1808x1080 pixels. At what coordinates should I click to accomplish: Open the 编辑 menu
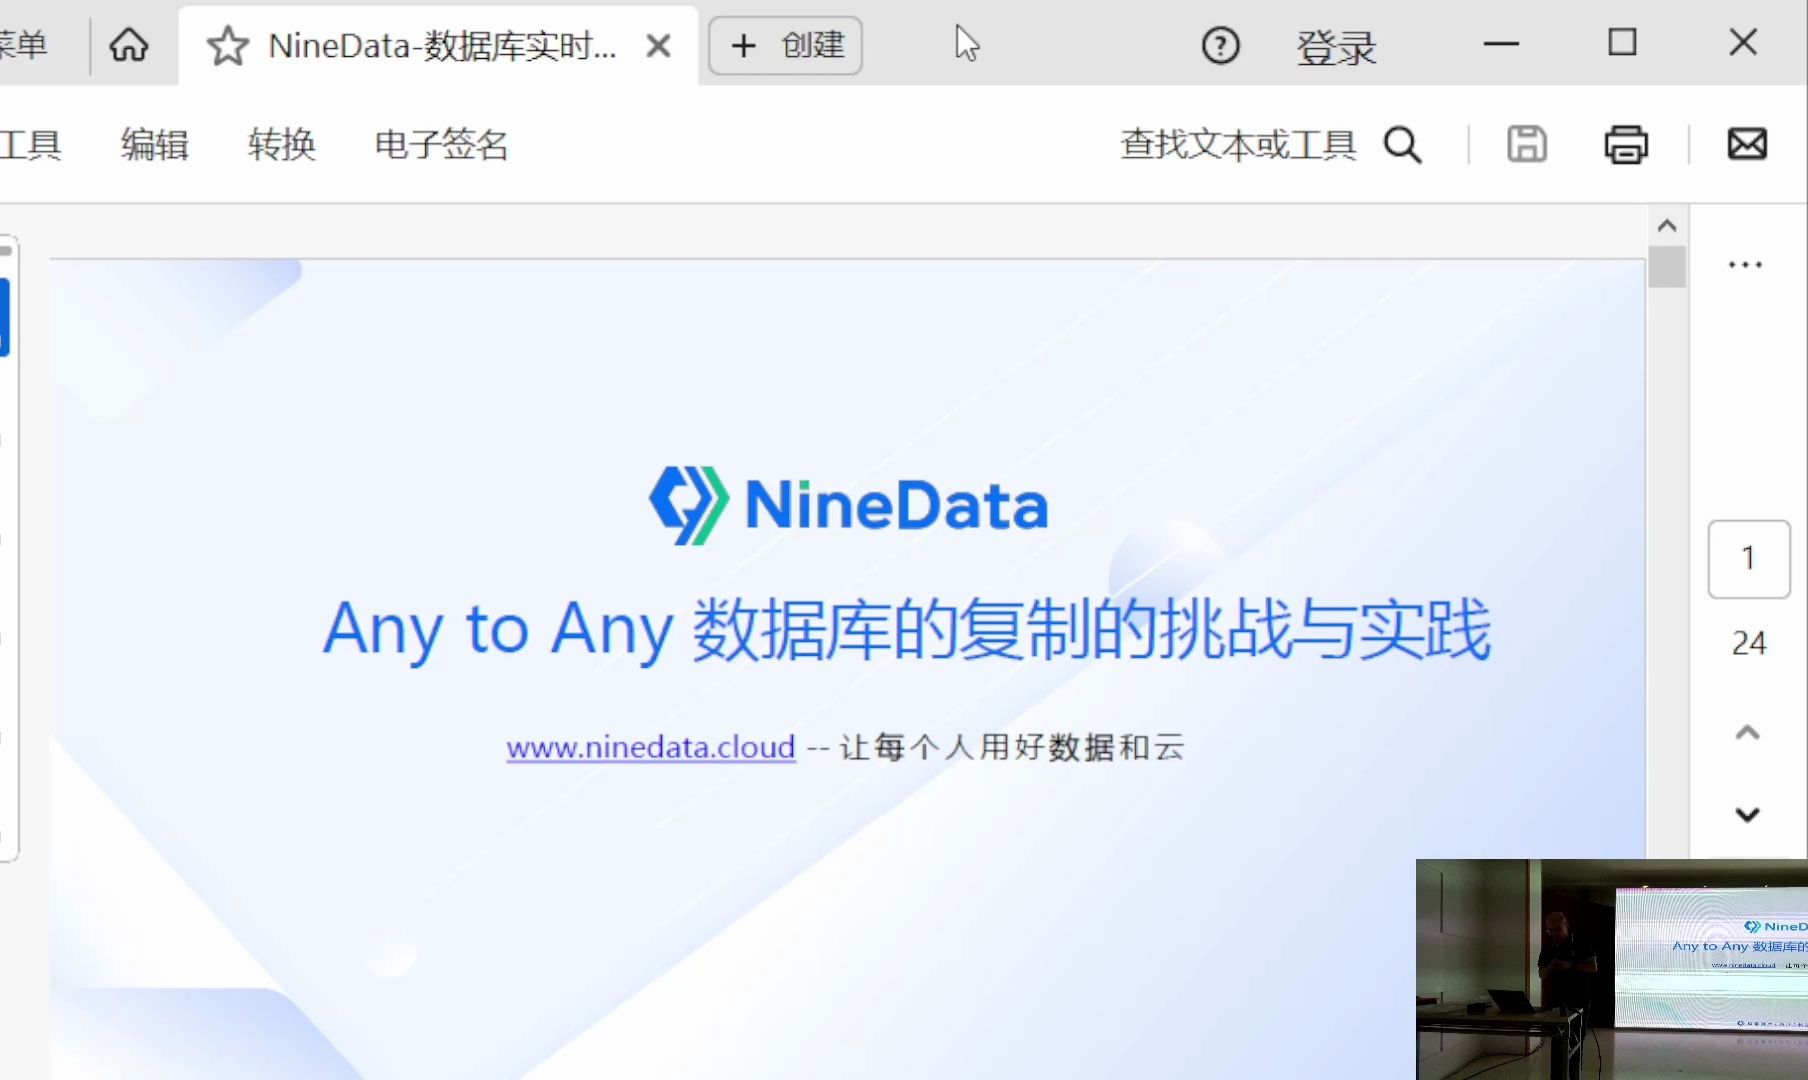tap(154, 145)
